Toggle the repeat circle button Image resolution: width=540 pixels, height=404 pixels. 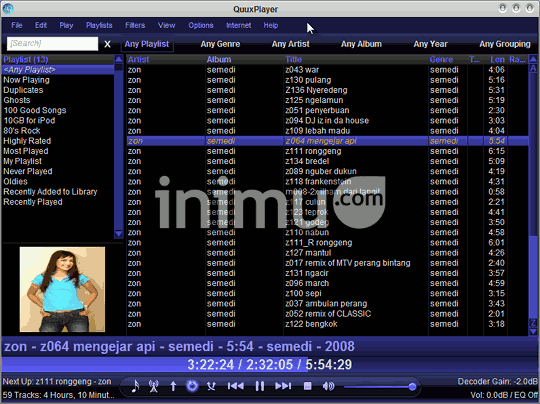192,386
